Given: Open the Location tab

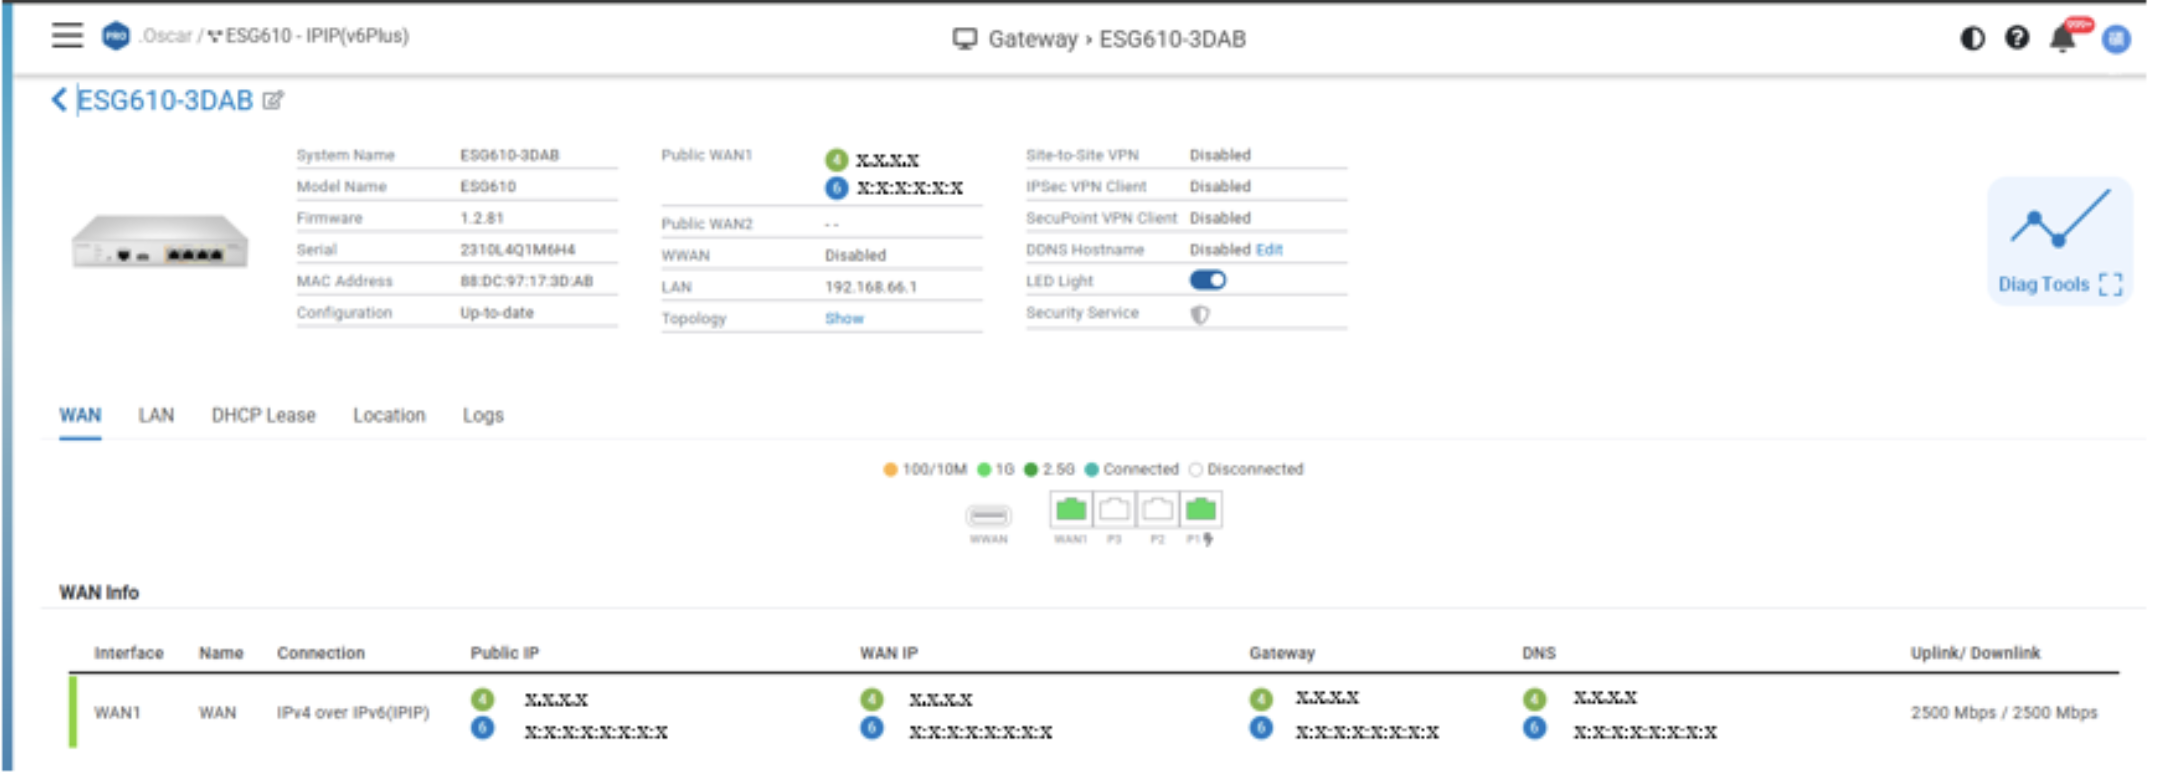Looking at the screenshot, I should (x=389, y=415).
